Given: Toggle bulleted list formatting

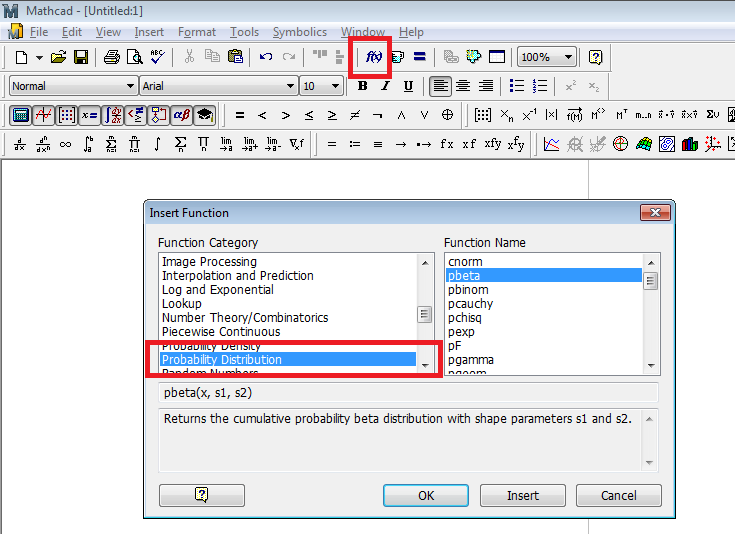Looking at the screenshot, I should point(517,86).
